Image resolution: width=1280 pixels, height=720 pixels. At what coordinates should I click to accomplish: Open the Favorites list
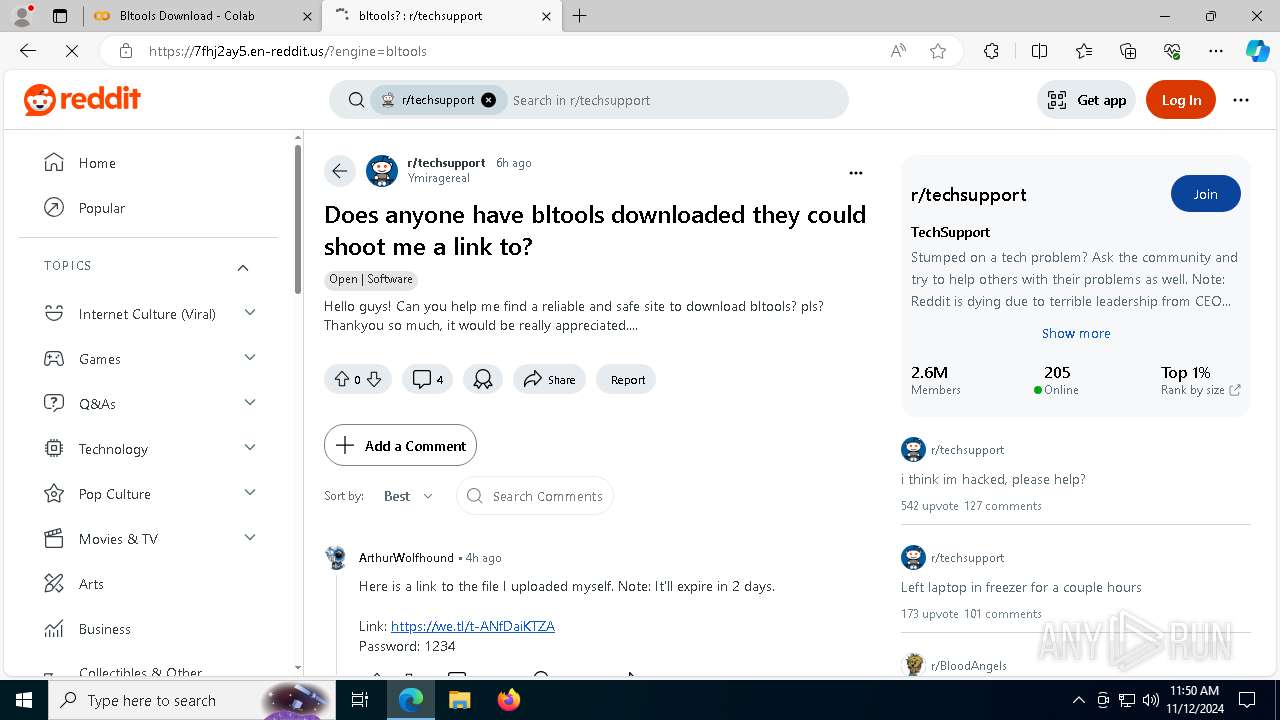[1084, 51]
